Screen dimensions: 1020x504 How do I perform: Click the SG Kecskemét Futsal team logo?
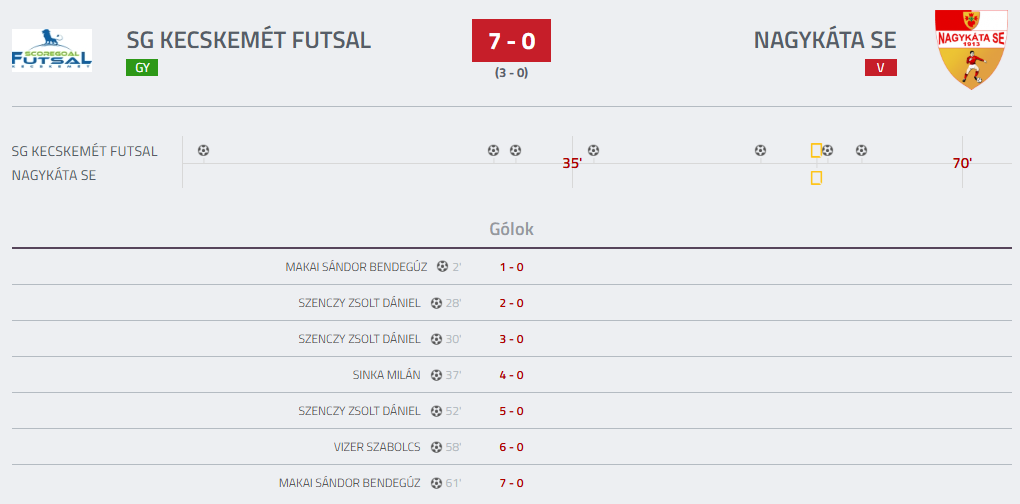pos(51,49)
